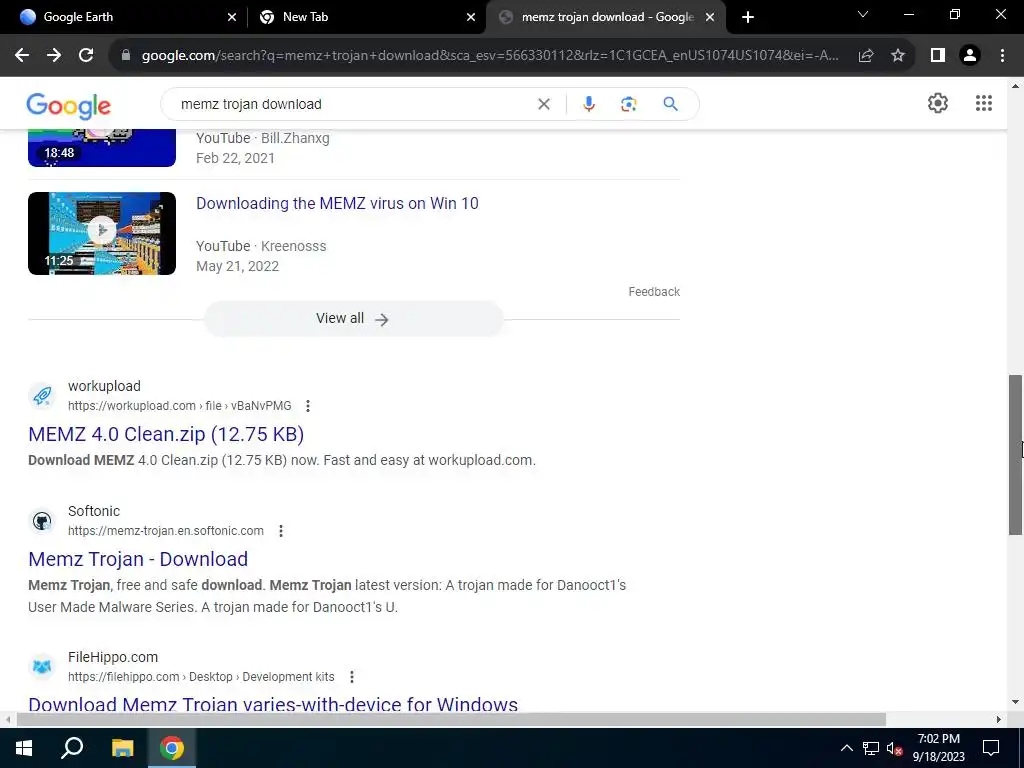Close the New Tab tab
This screenshot has height=768, width=1024.
471,17
